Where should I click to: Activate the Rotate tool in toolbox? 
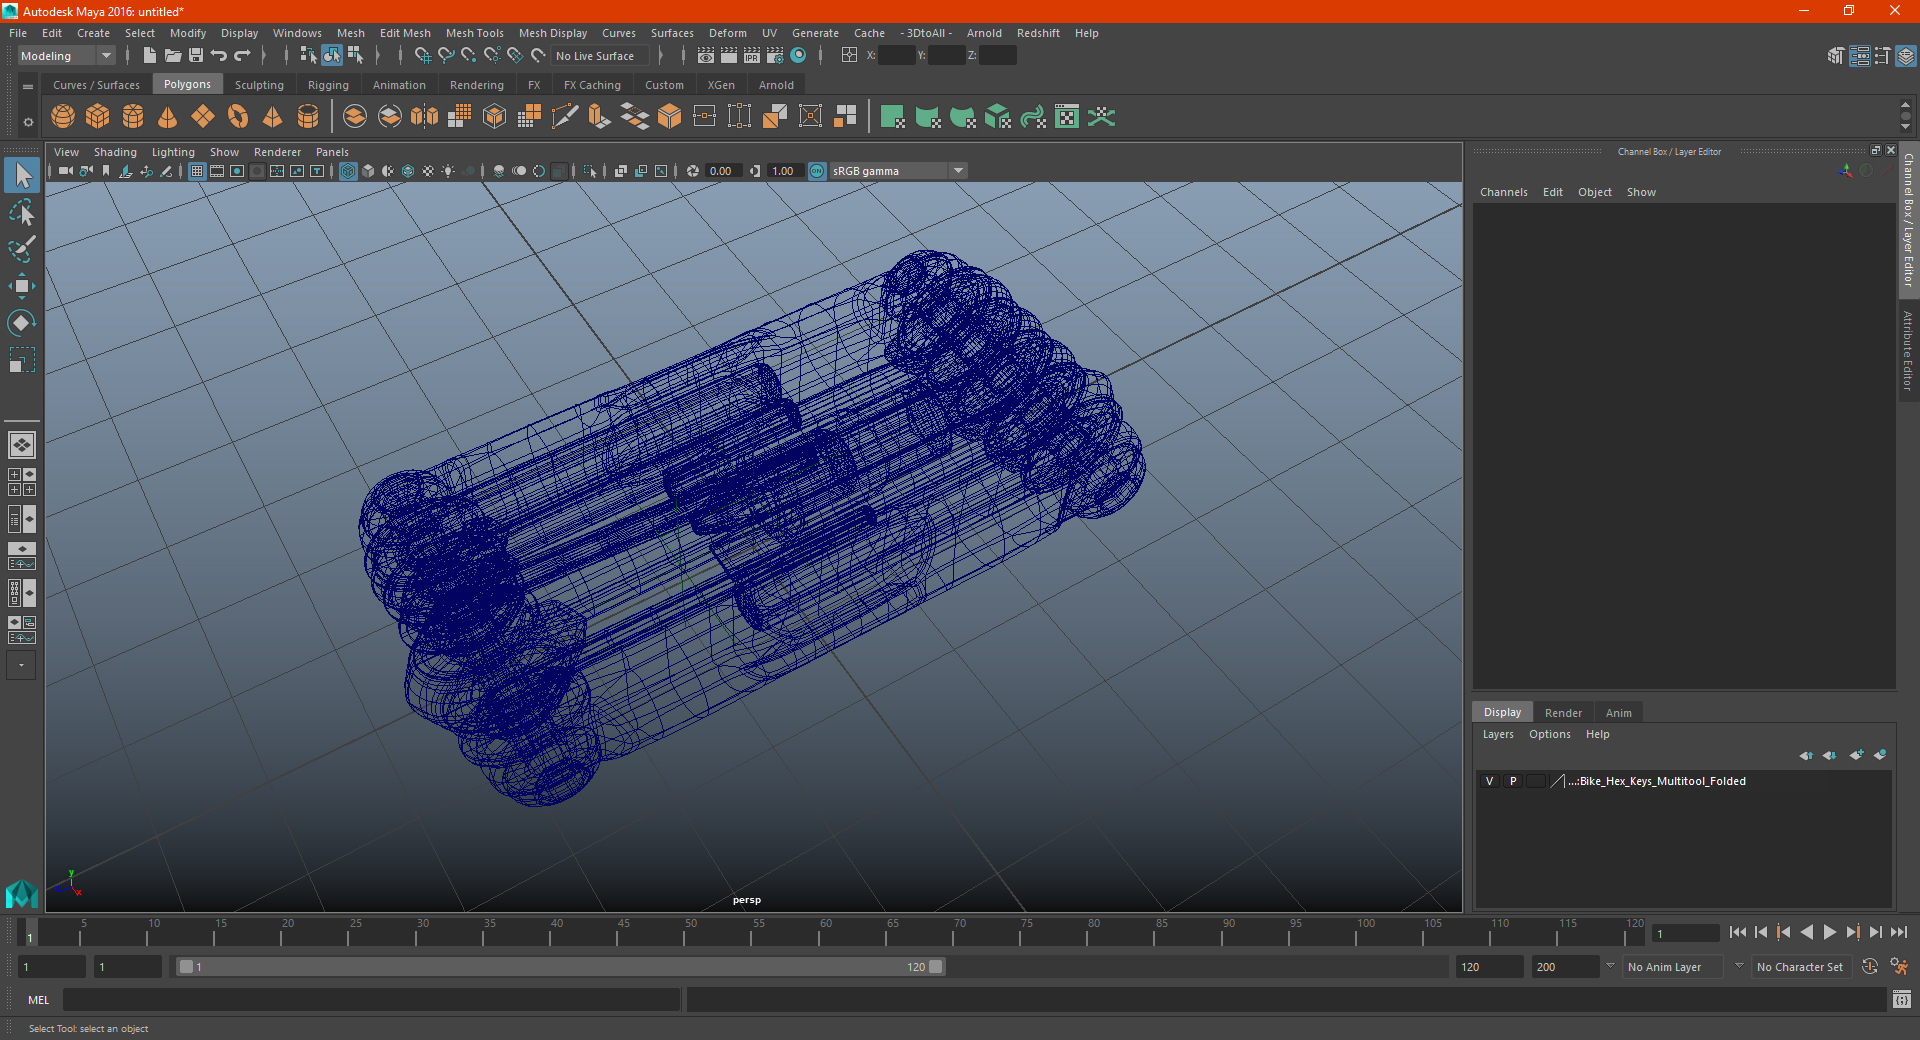pyautogui.click(x=22, y=322)
